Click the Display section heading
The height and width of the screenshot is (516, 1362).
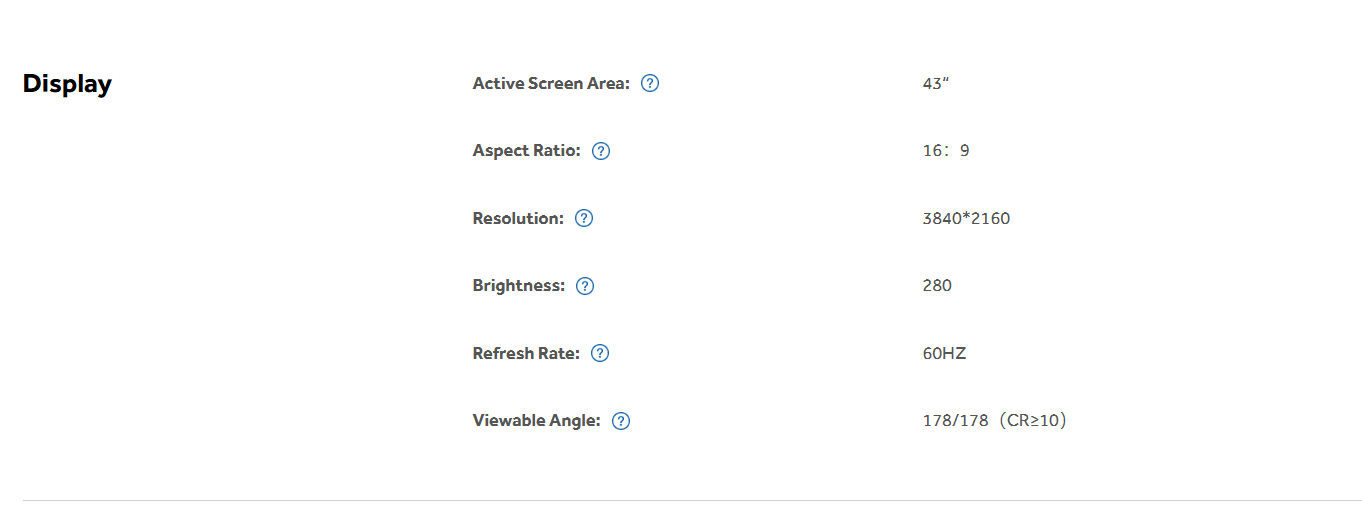(x=67, y=84)
